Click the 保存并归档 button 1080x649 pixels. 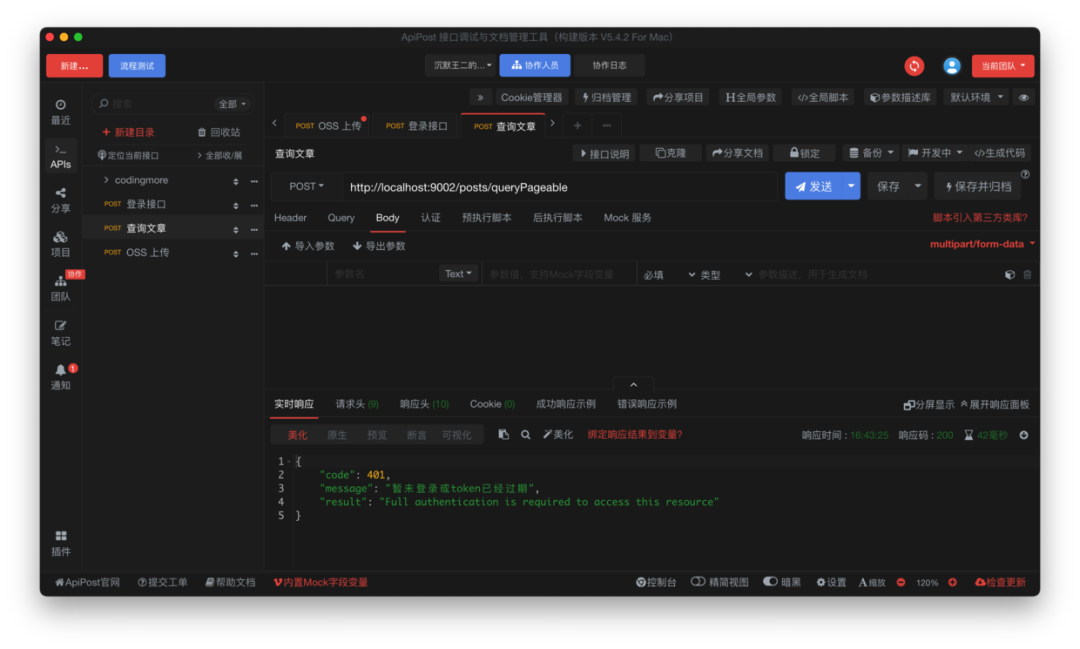click(978, 187)
